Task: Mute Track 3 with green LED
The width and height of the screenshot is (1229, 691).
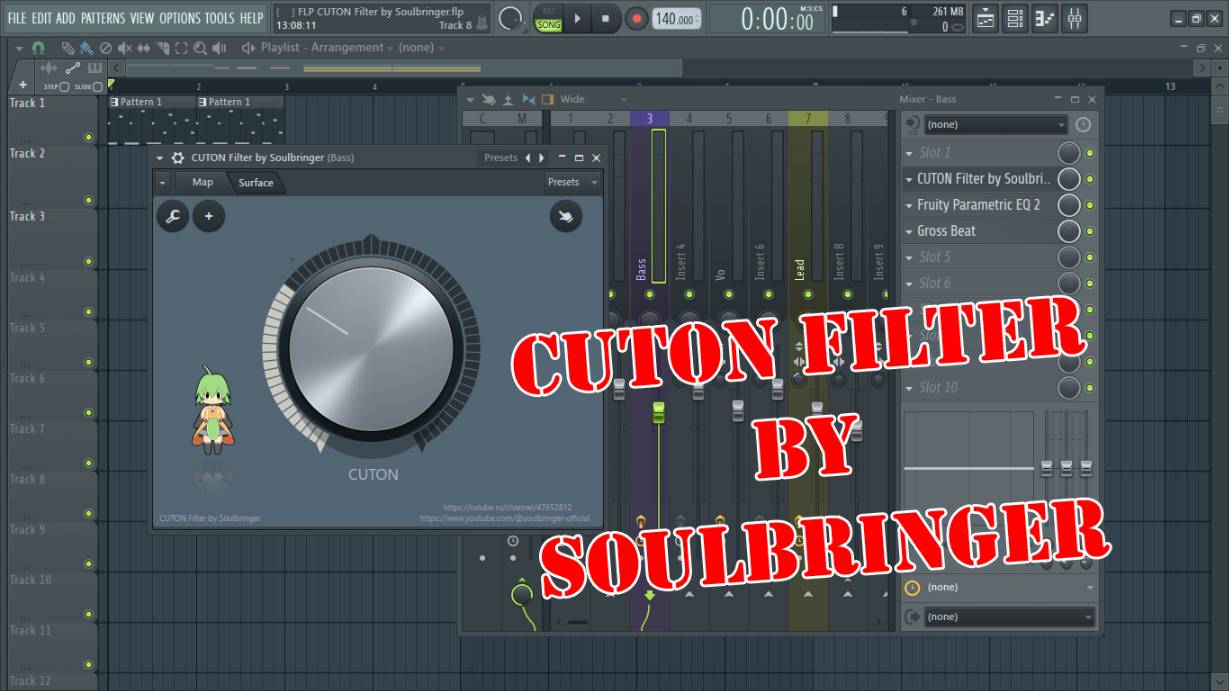Action: (88, 261)
